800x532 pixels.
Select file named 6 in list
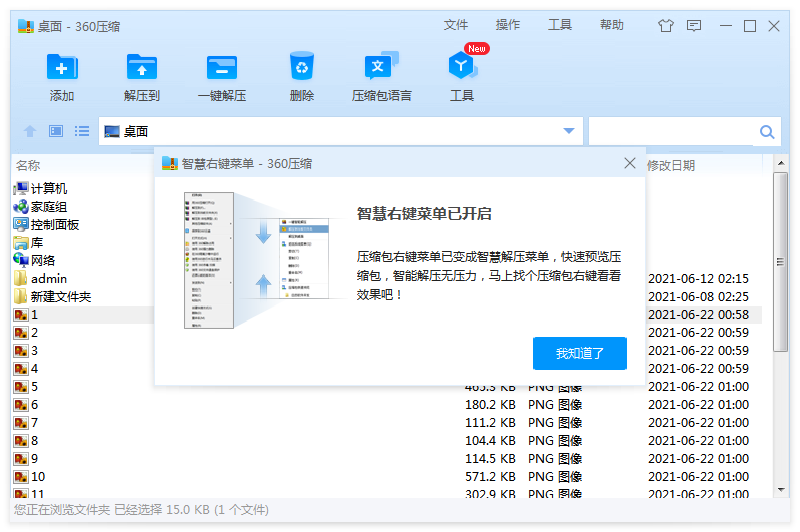pyautogui.click(x=34, y=404)
